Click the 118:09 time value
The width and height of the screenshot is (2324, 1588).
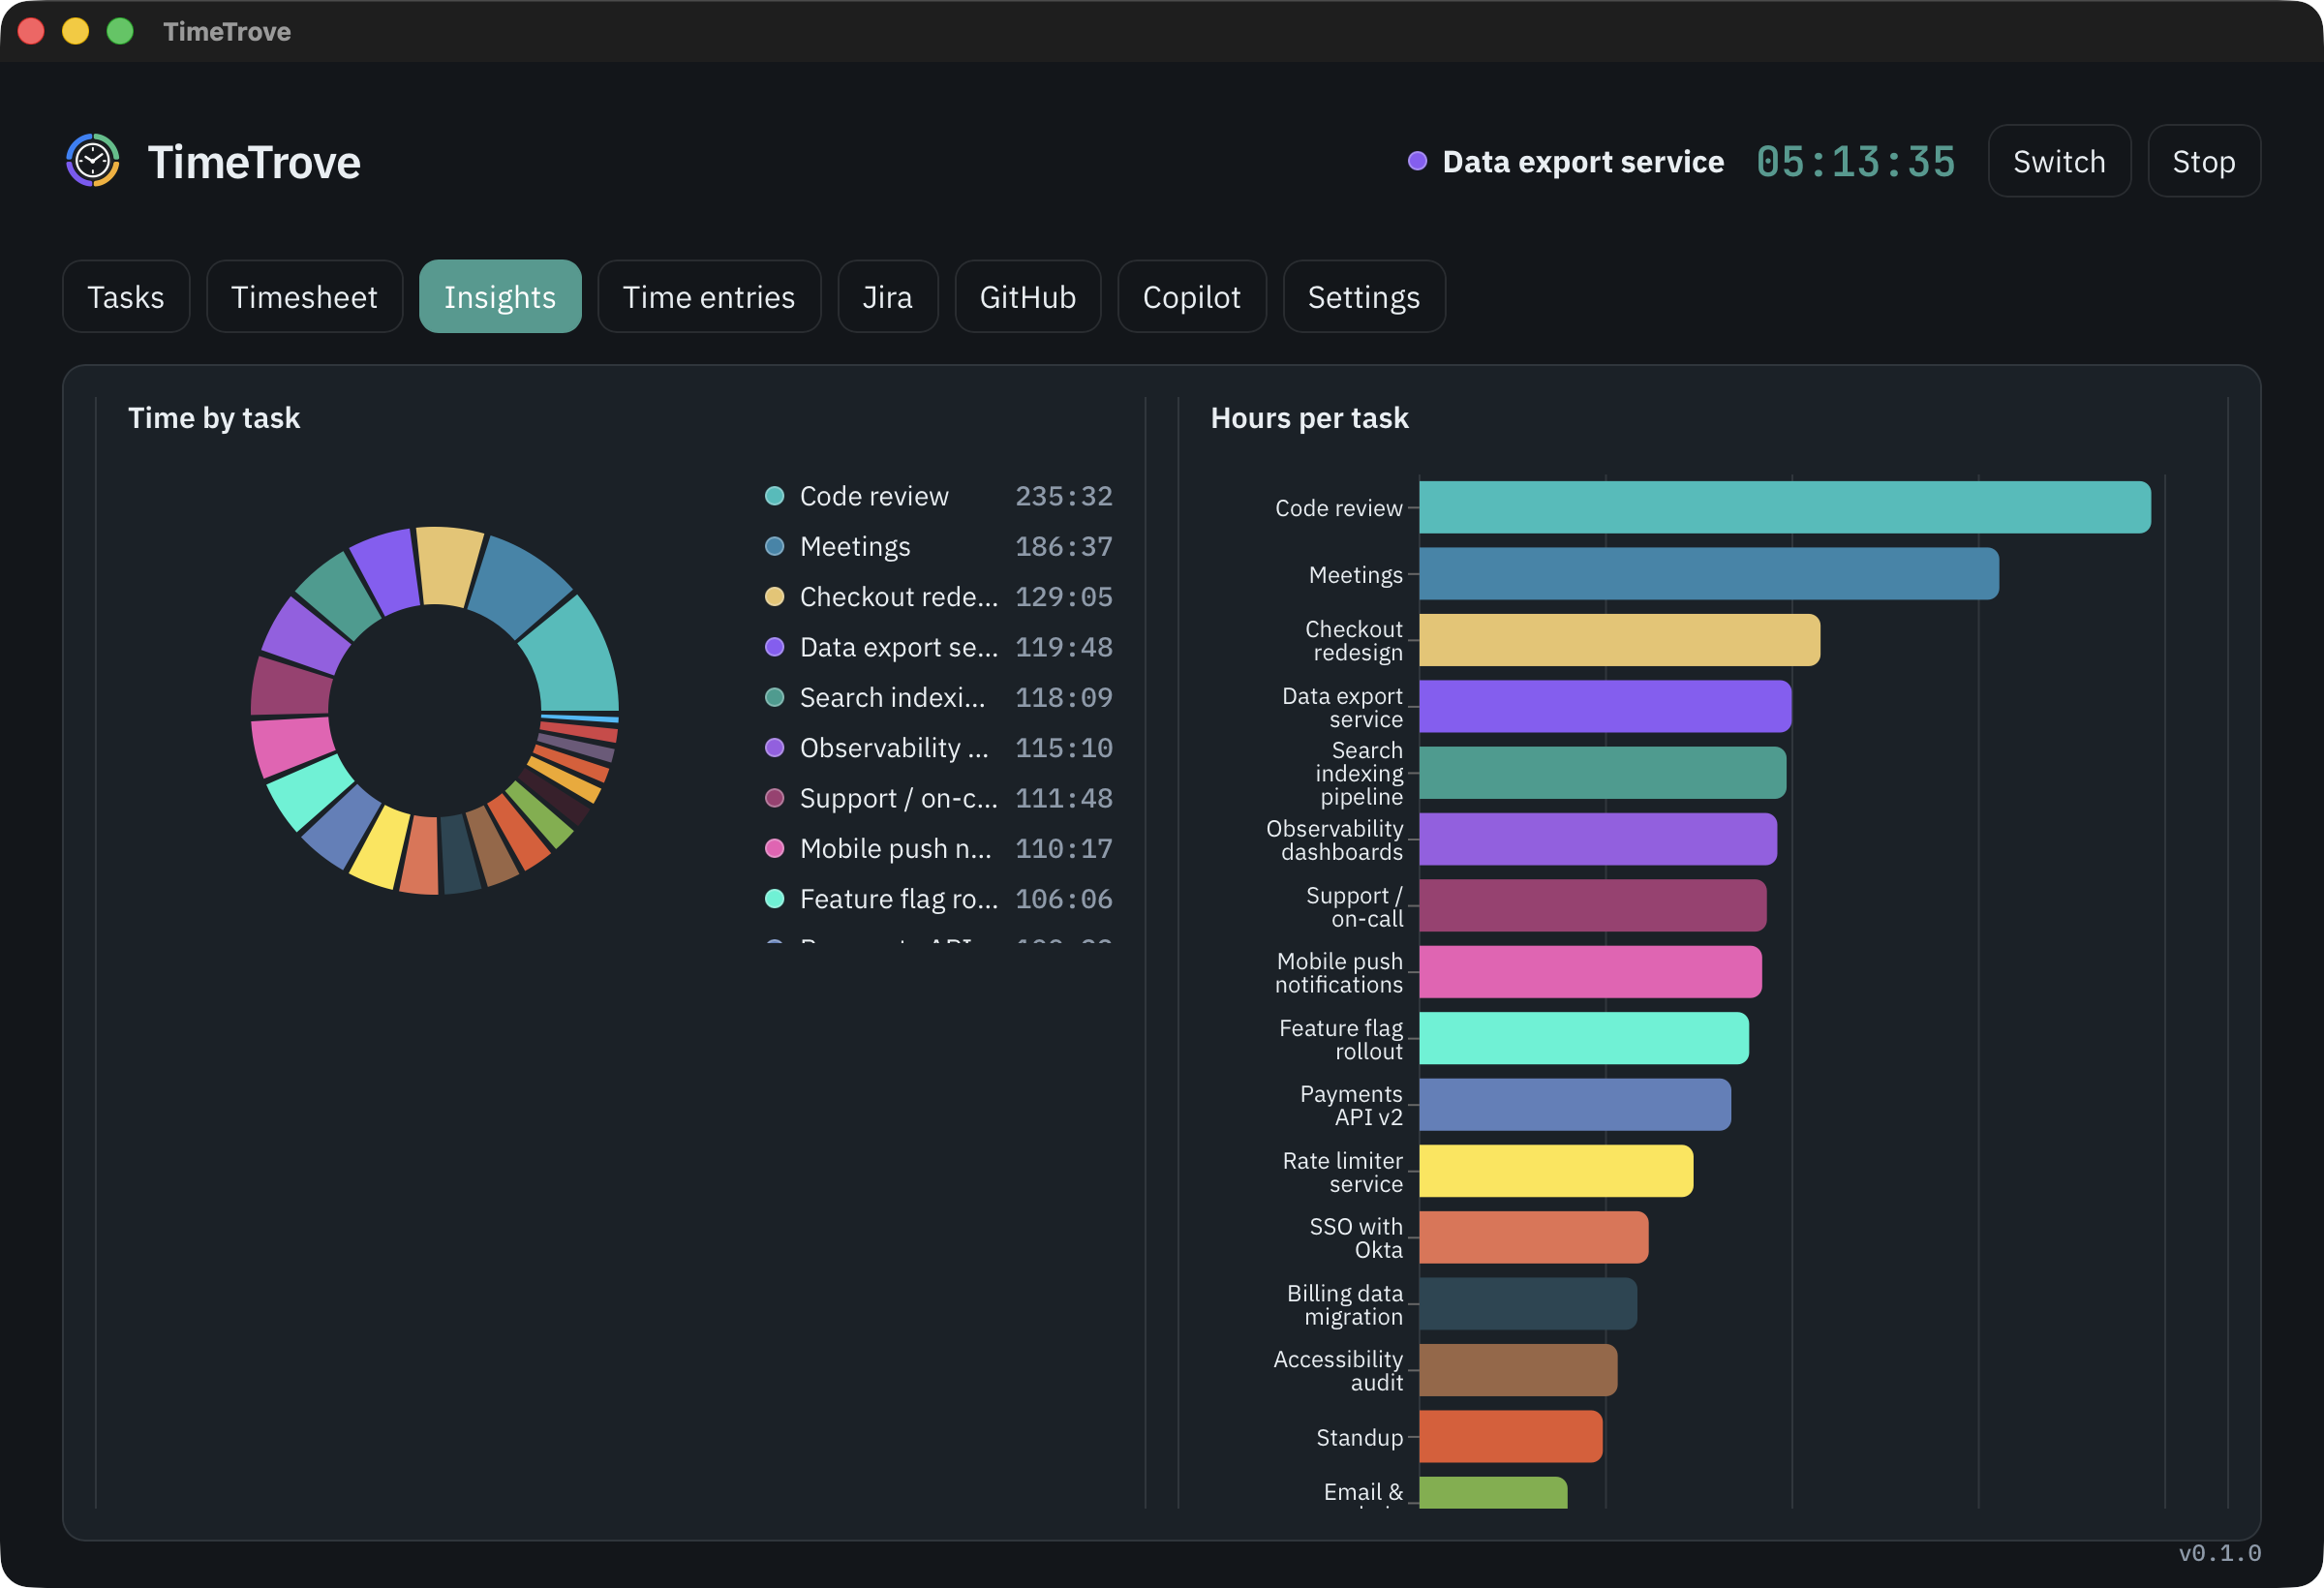tap(1064, 697)
